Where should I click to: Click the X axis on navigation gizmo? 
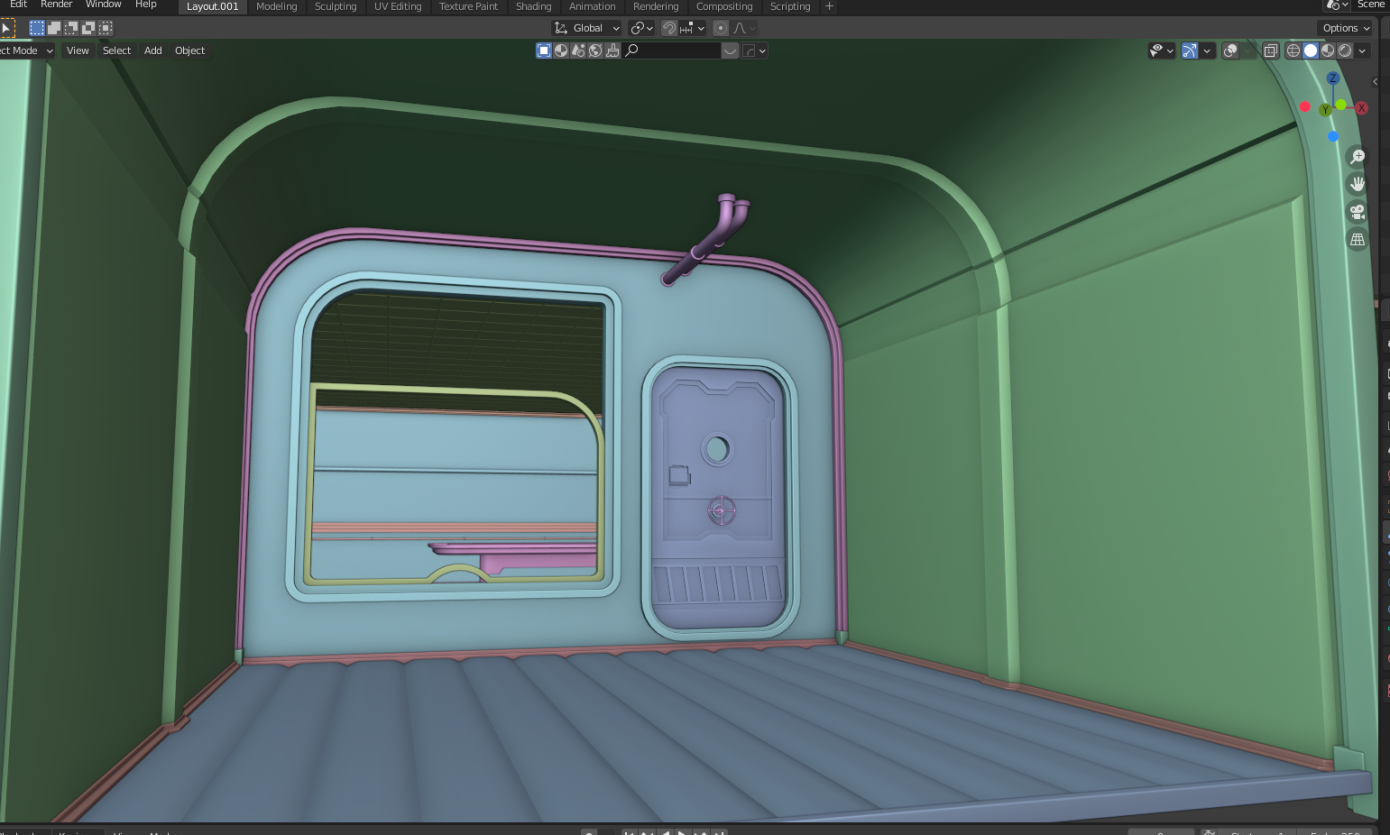tap(1362, 108)
